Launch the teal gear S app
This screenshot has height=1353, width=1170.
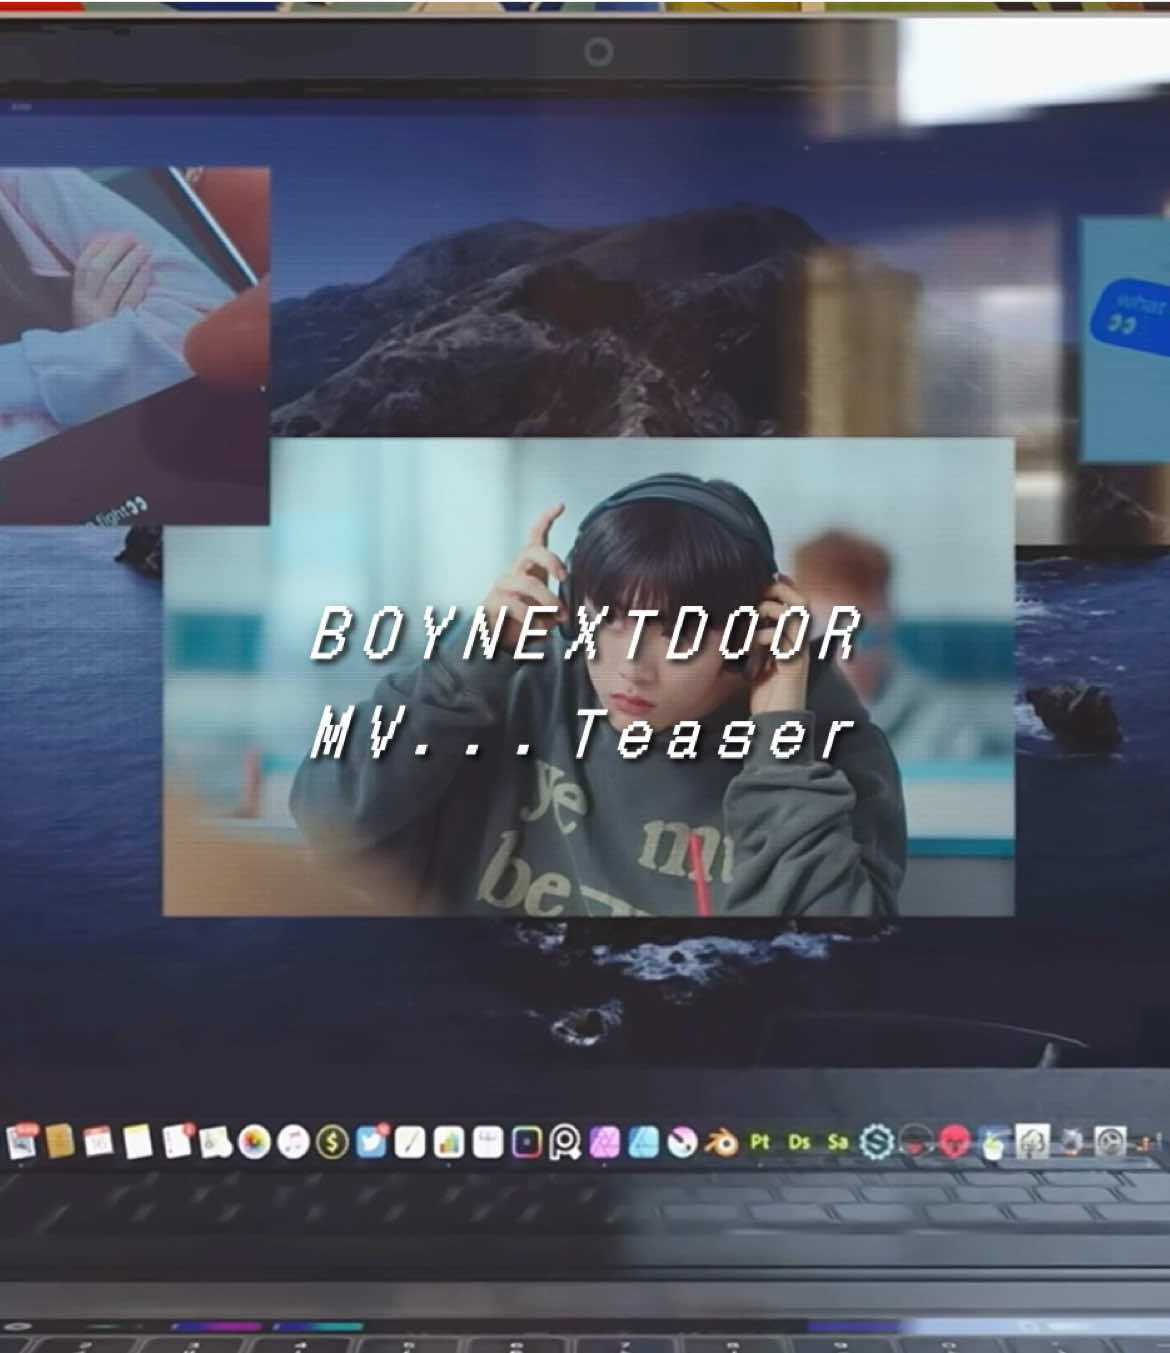point(876,1142)
